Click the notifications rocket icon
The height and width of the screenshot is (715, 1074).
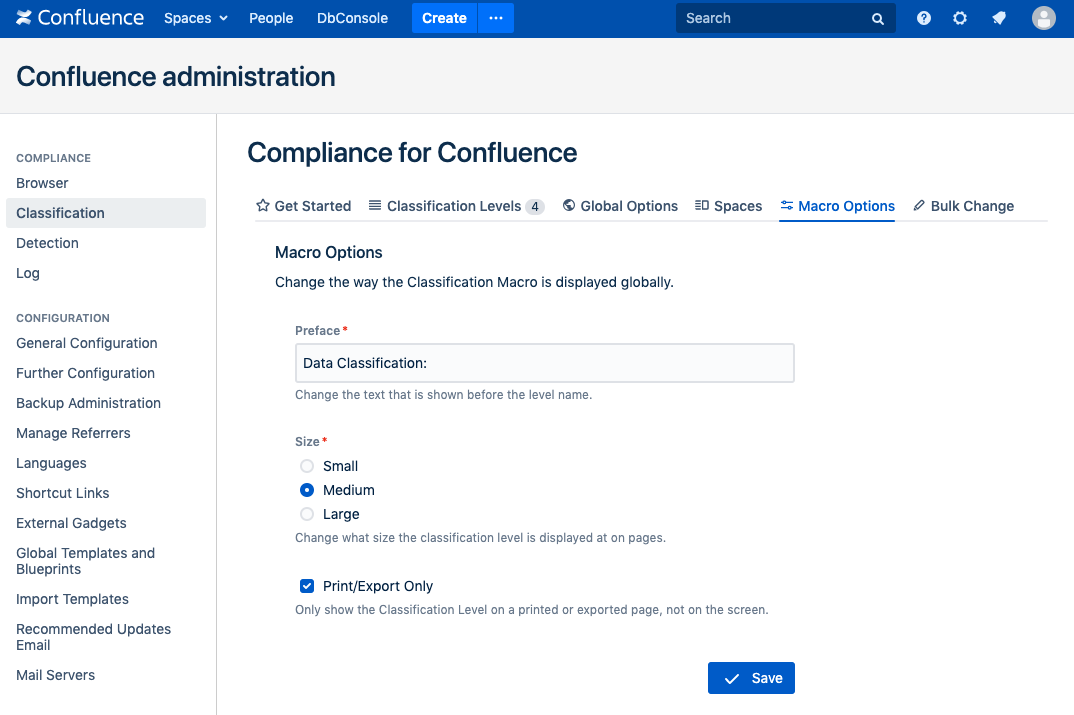pos(998,18)
